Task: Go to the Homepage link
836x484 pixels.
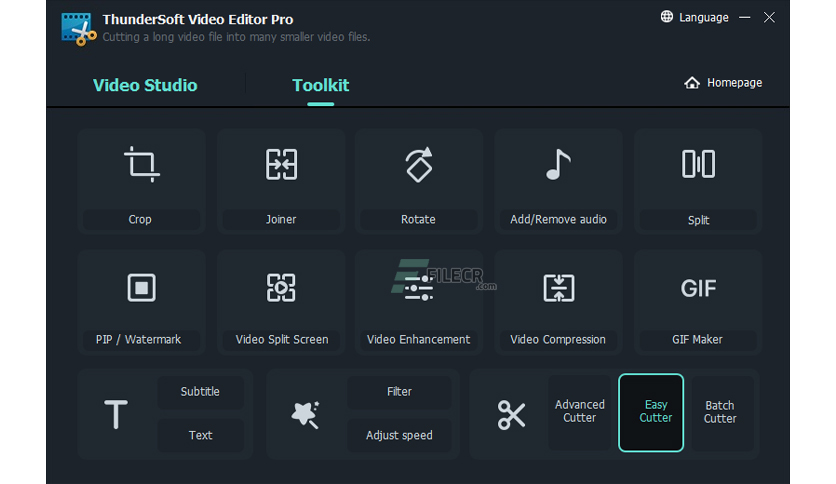Action: (734, 83)
